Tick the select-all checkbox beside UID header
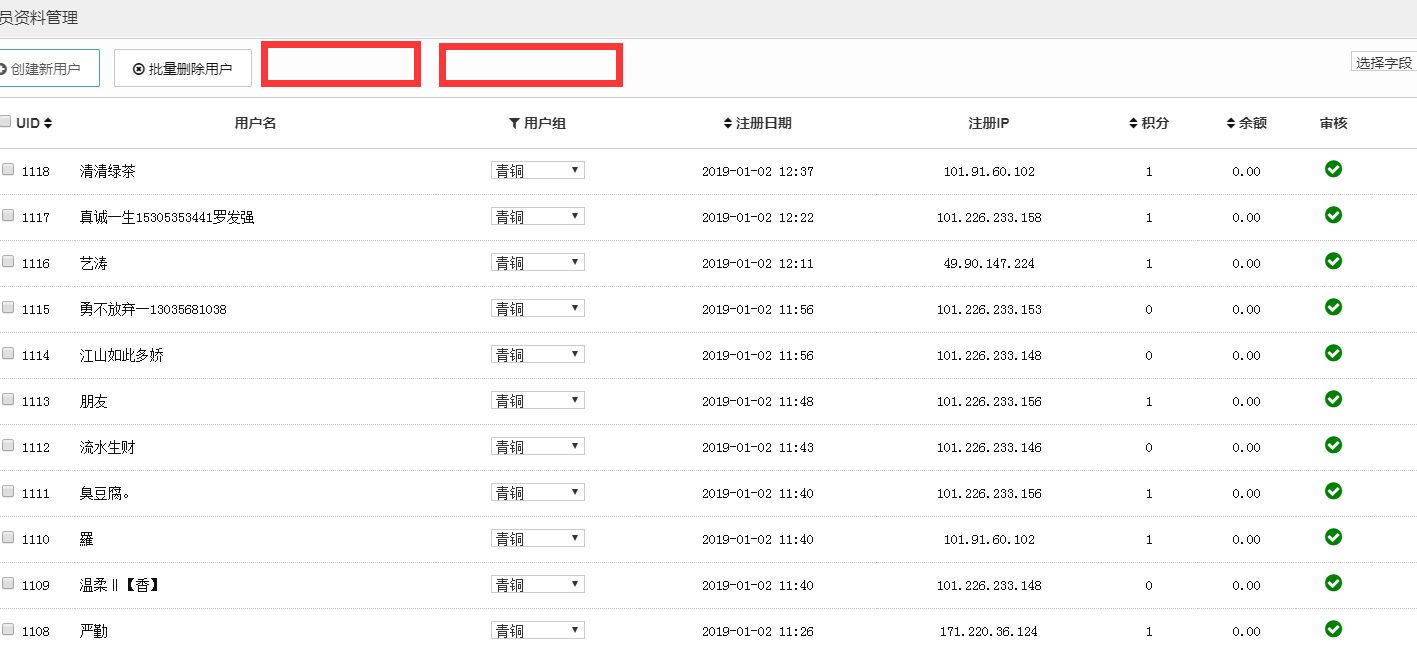The height and width of the screenshot is (647, 1417). coord(6,122)
